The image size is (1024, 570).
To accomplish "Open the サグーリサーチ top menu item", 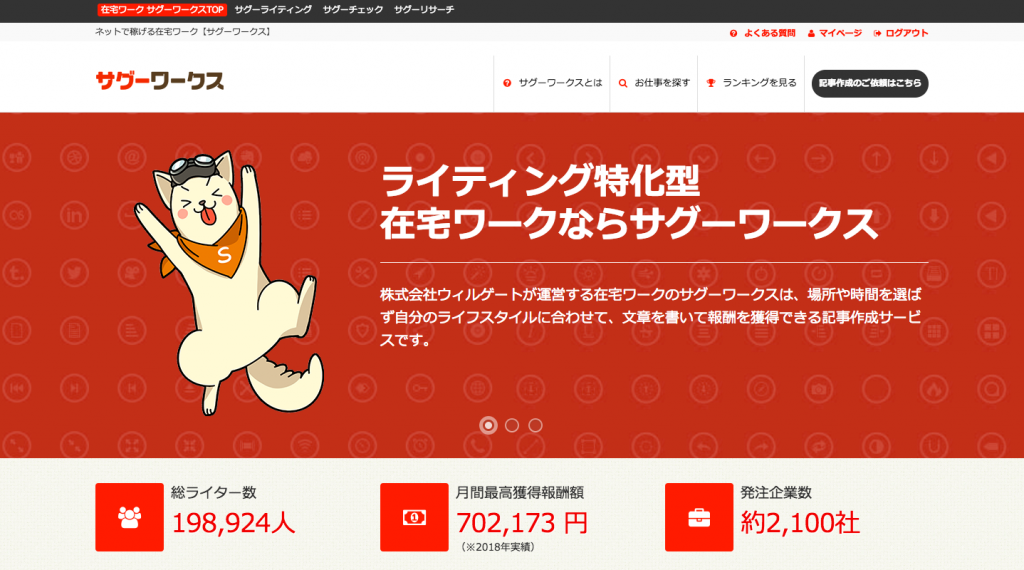I will [x=424, y=10].
